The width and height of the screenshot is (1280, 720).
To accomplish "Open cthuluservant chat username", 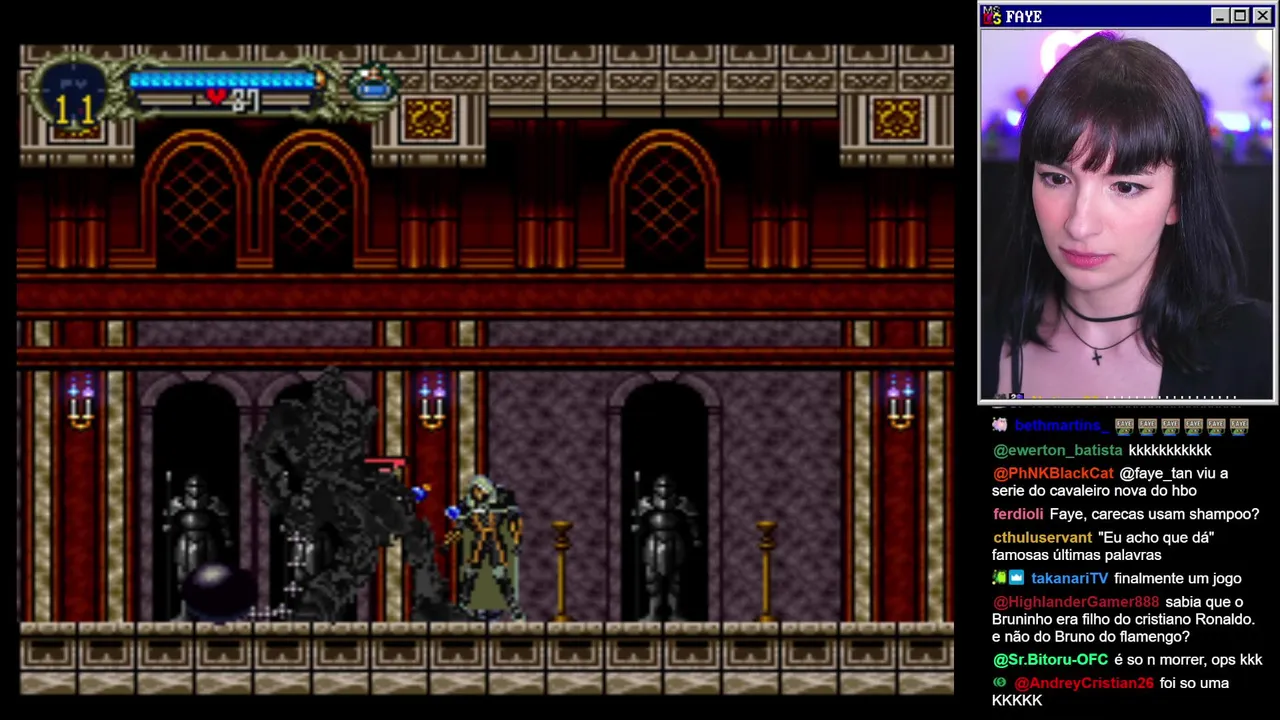I will [1042, 537].
